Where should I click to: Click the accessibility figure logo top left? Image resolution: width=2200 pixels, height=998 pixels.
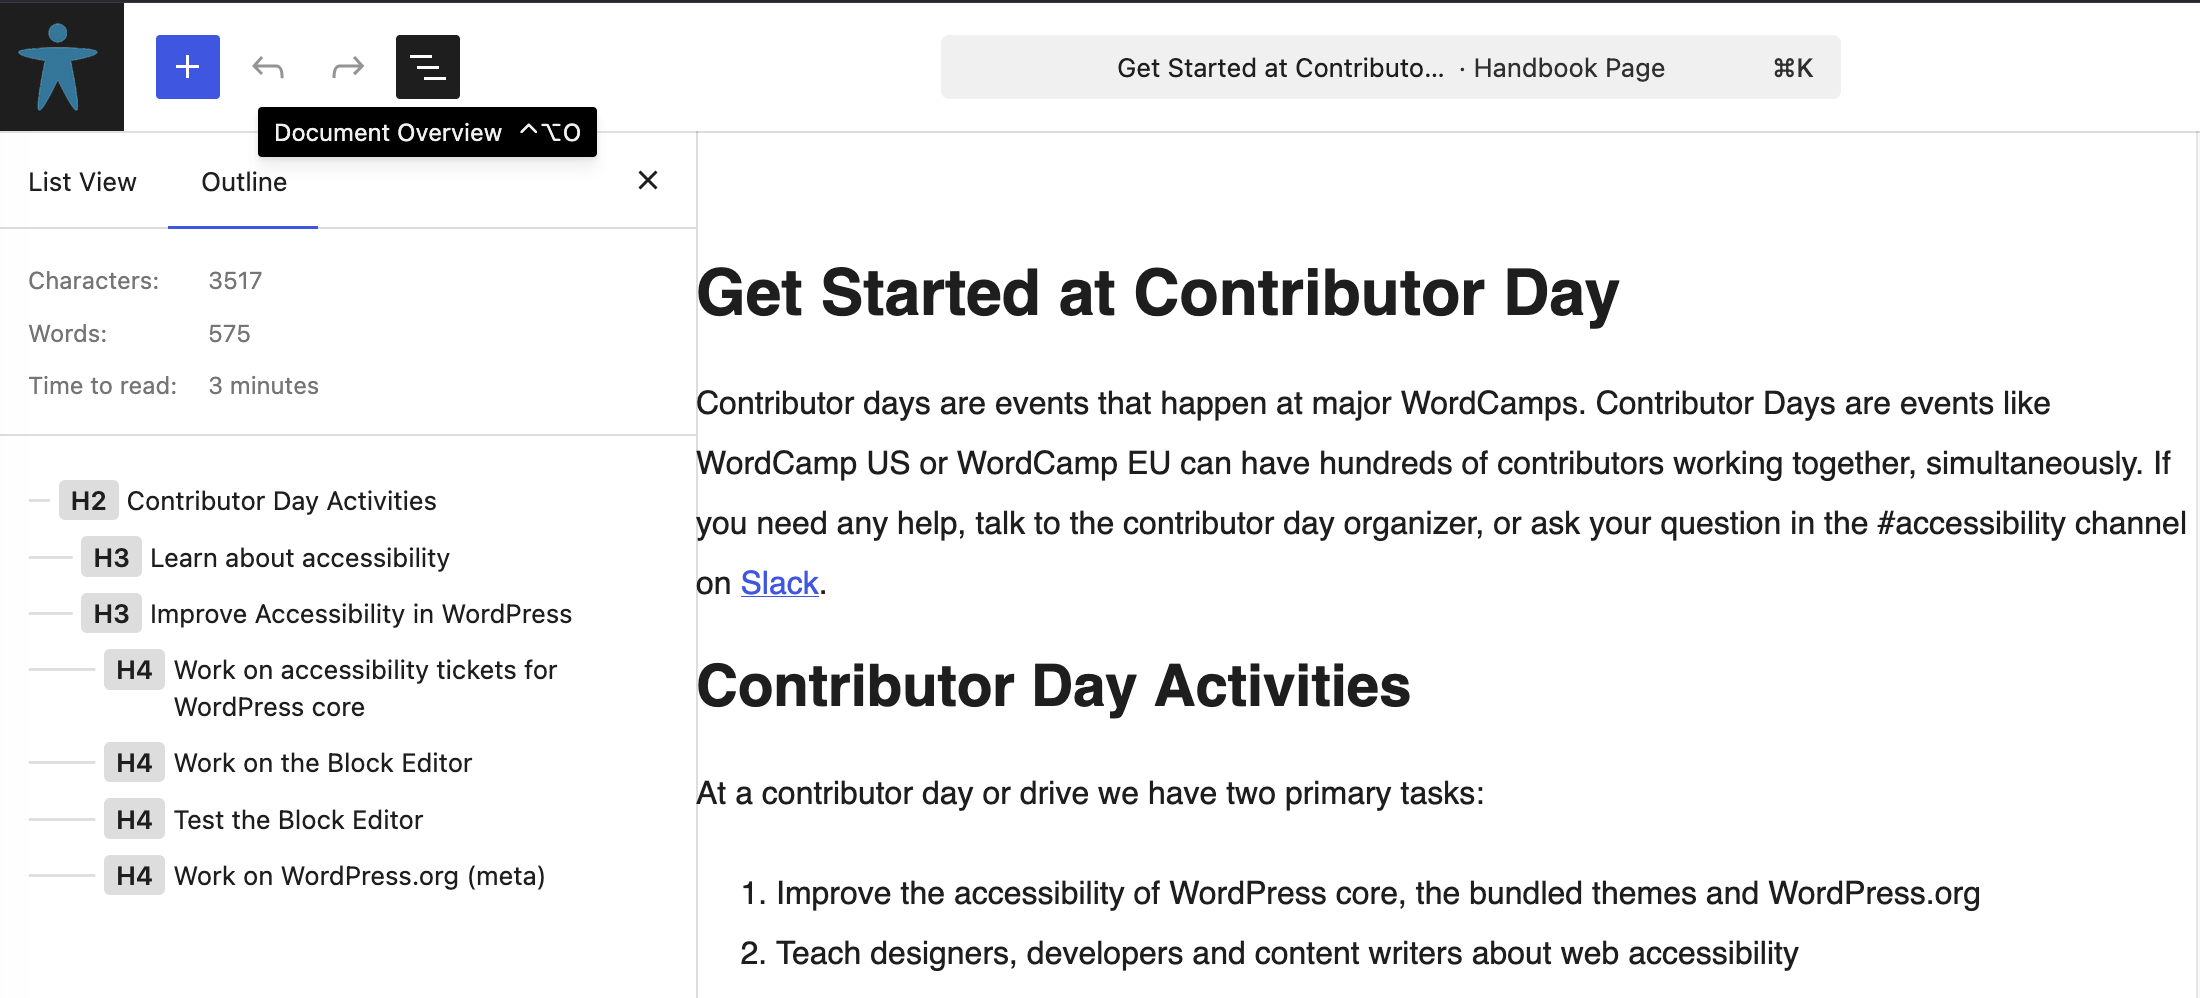pyautogui.click(x=62, y=65)
